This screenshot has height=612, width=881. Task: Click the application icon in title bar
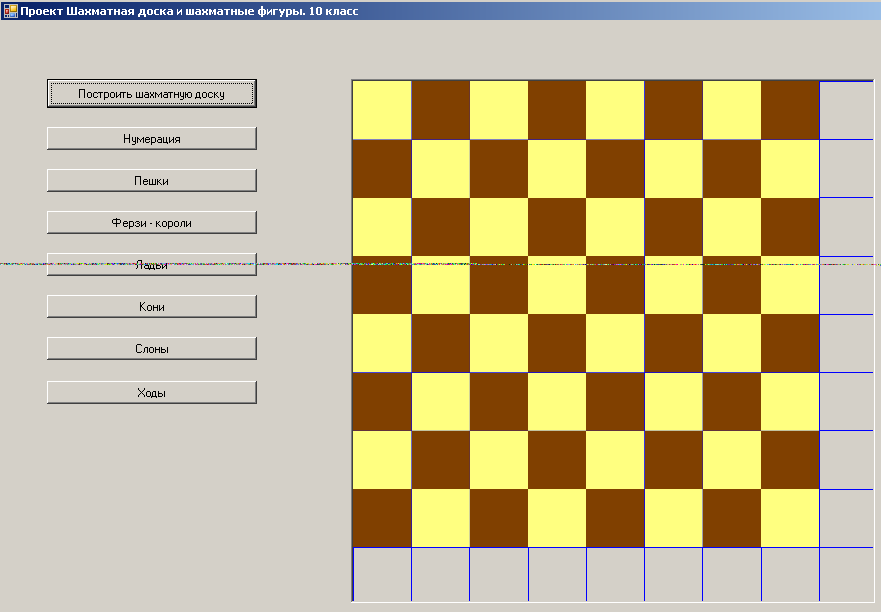click(11, 11)
